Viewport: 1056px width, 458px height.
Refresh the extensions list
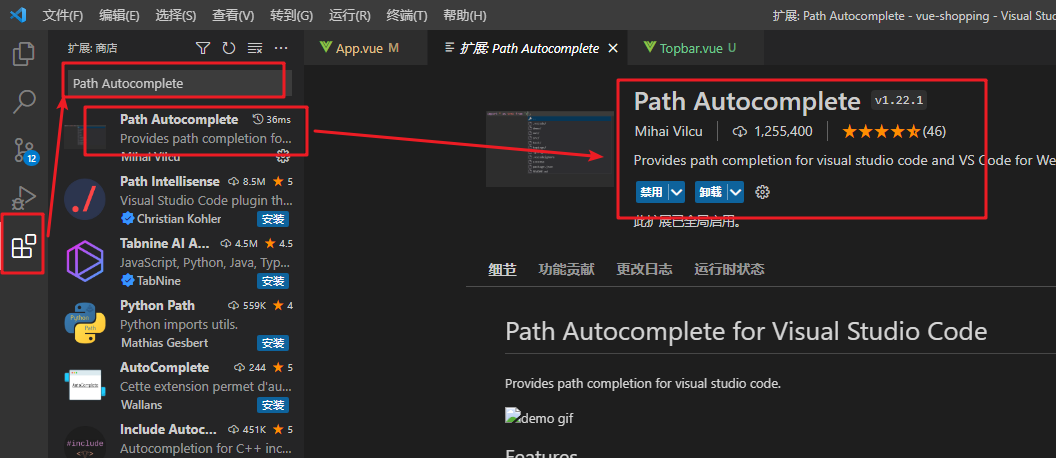coord(229,48)
